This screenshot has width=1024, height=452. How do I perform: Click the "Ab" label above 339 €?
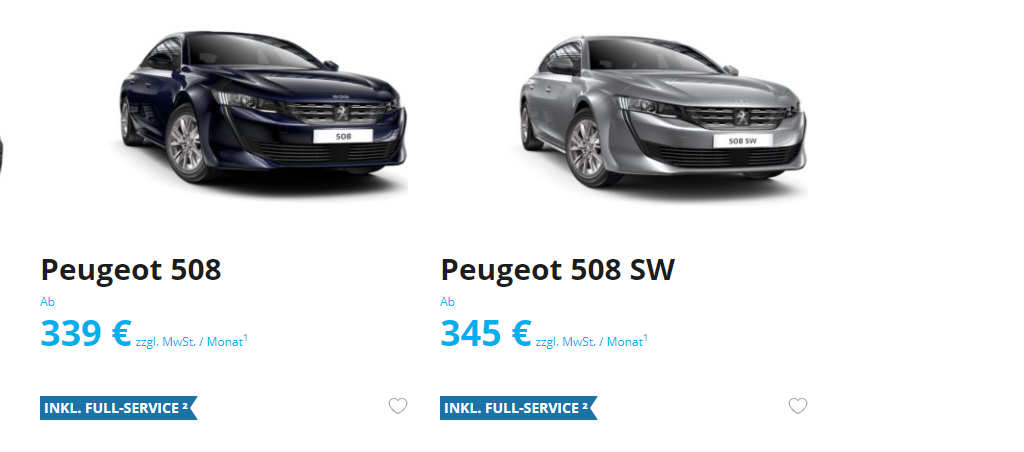(x=47, y=302)
